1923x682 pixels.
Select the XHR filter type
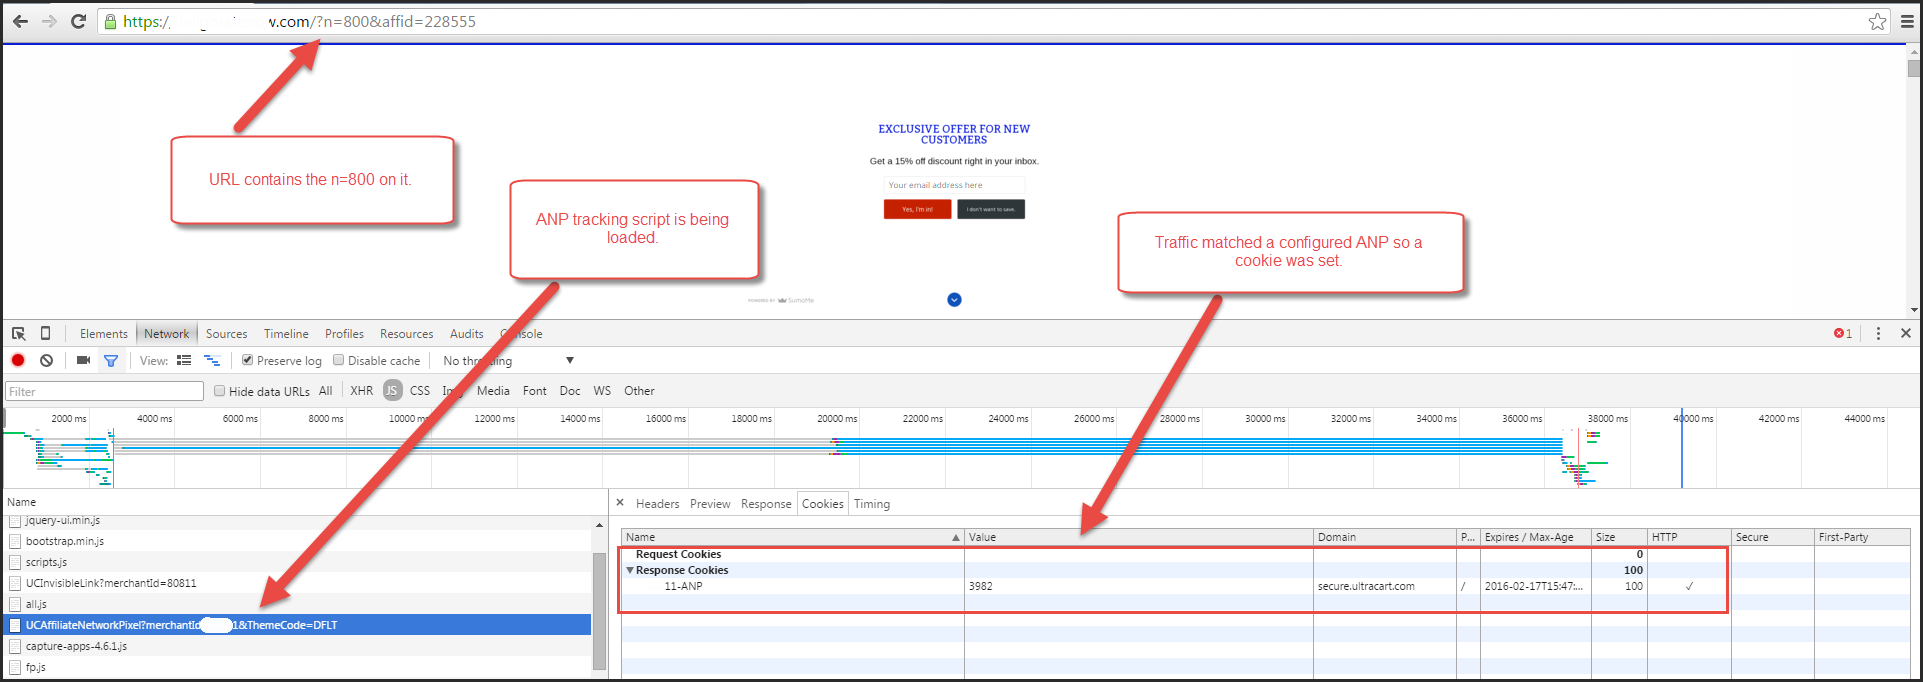[361, 391]
